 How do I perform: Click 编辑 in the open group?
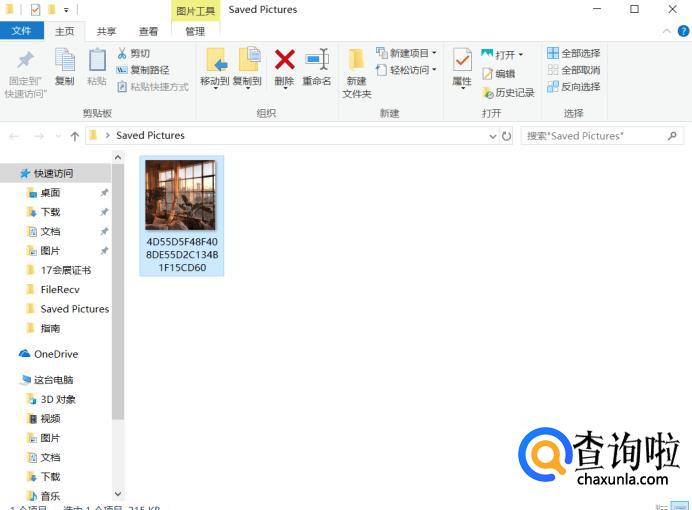coord(499,74)
